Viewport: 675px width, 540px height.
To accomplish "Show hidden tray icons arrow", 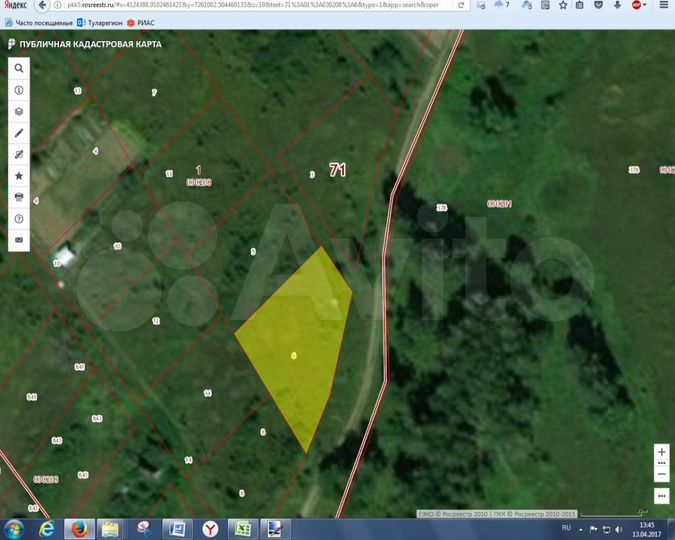I will (580, 530).
